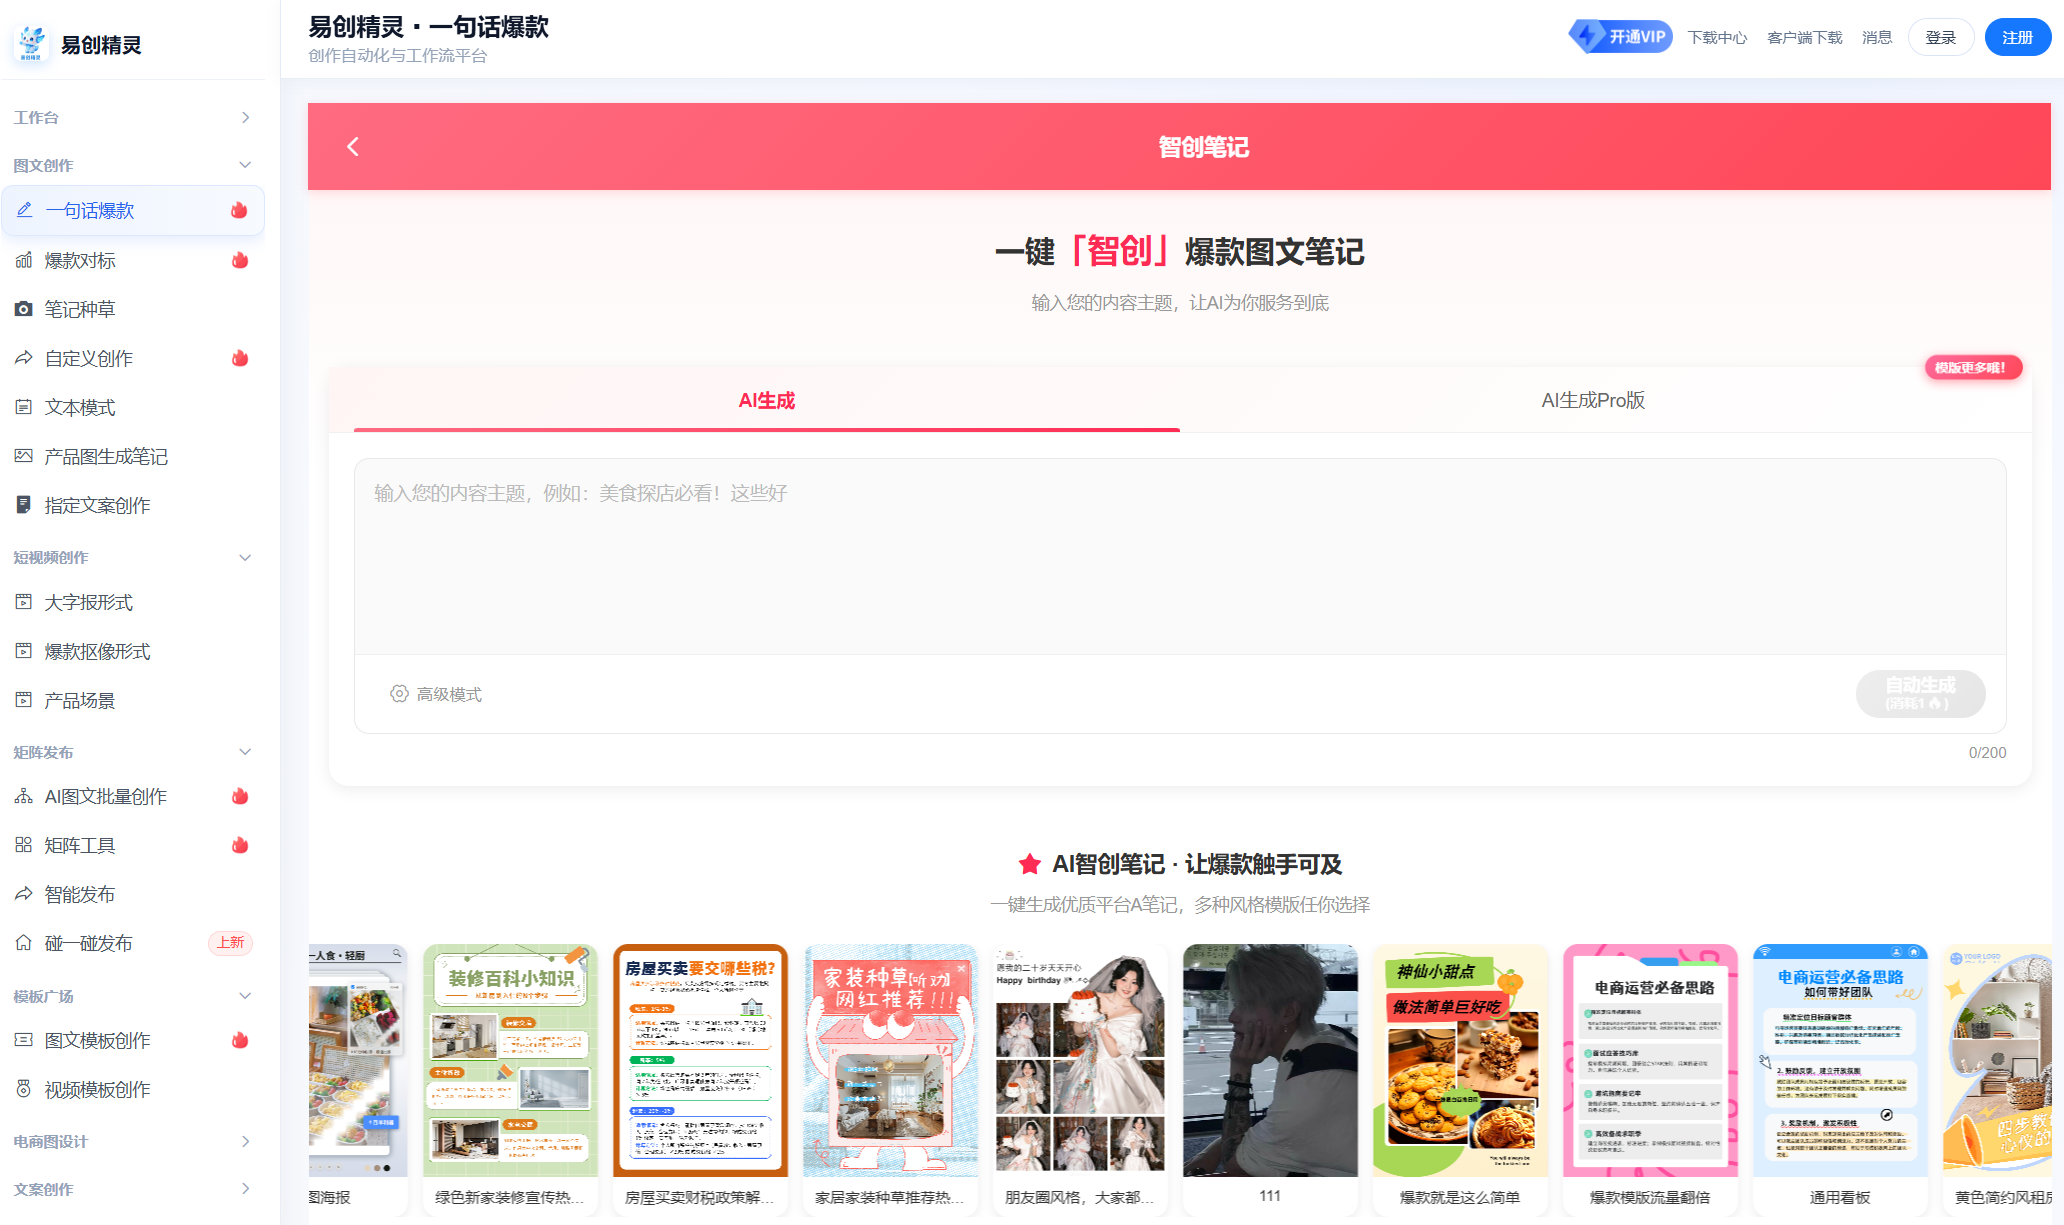This screenshot has width=2064, height=1225.
Task: Click the 视频模板创作 icon
Action: (x=24, y=1089)
